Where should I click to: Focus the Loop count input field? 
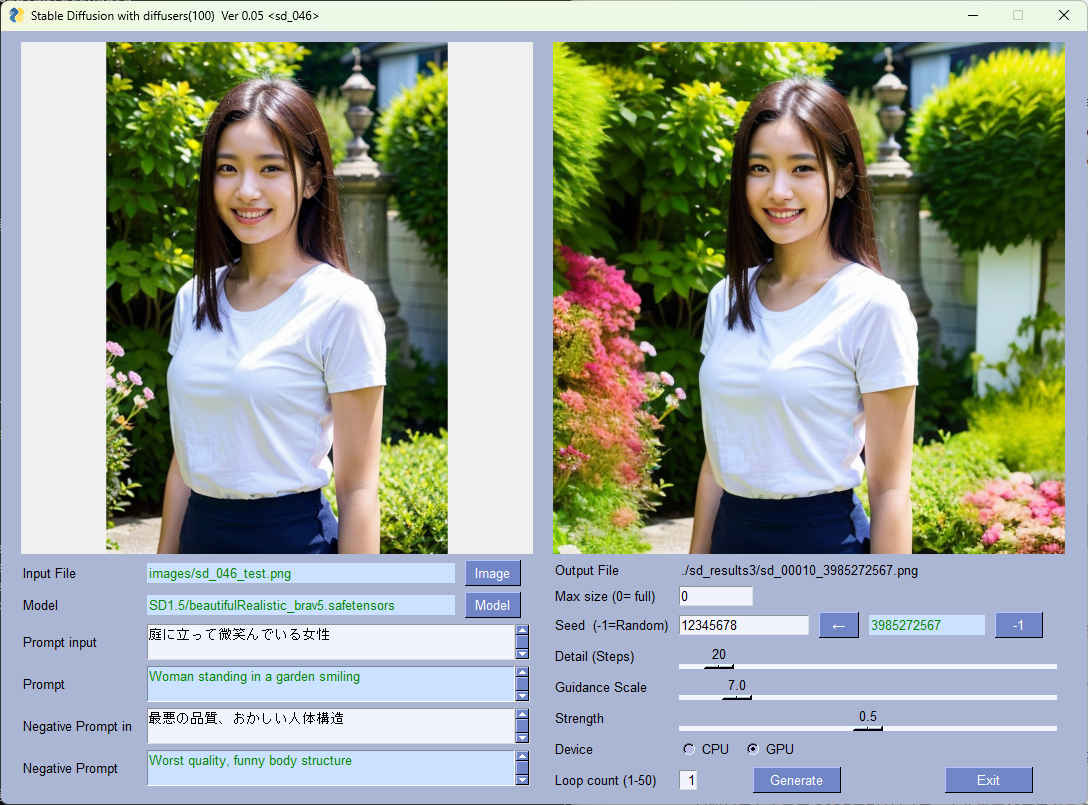click(x=688, y=780)
